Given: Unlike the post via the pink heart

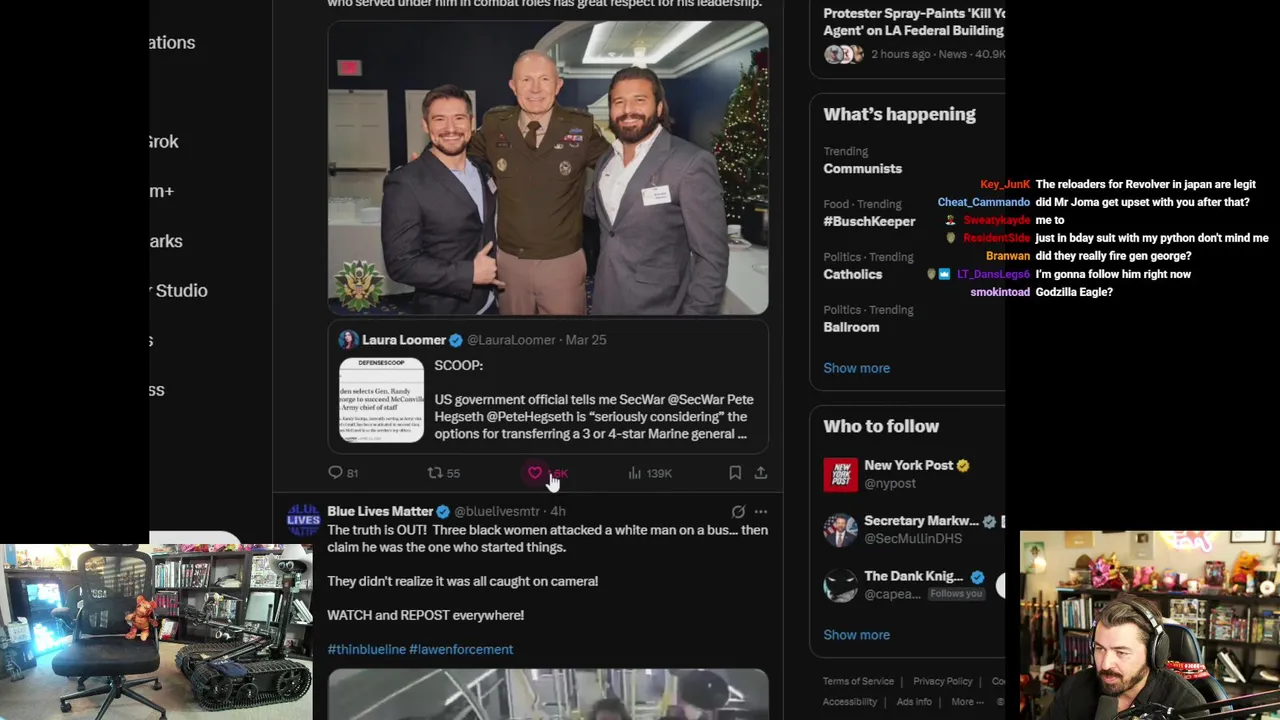Looking at the screenshot, I should 536,473.
